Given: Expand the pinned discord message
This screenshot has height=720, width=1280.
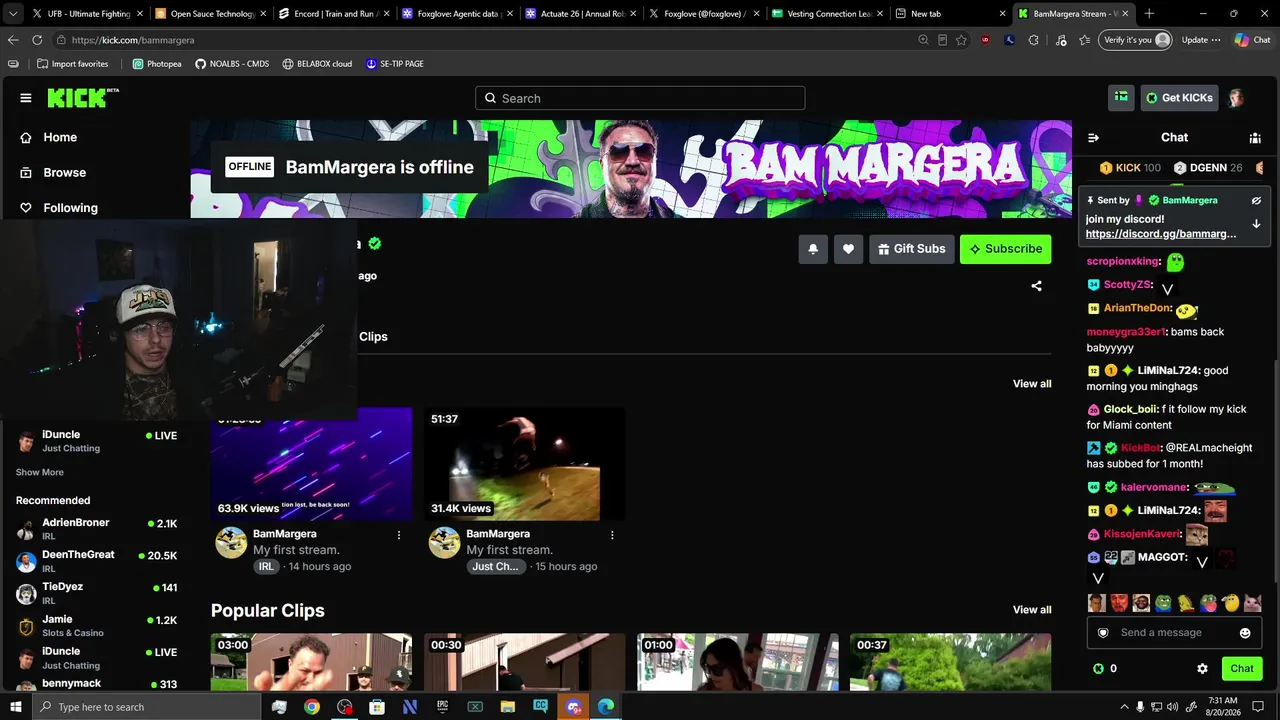Looking at the screenshot, I should pos(1256,224).
